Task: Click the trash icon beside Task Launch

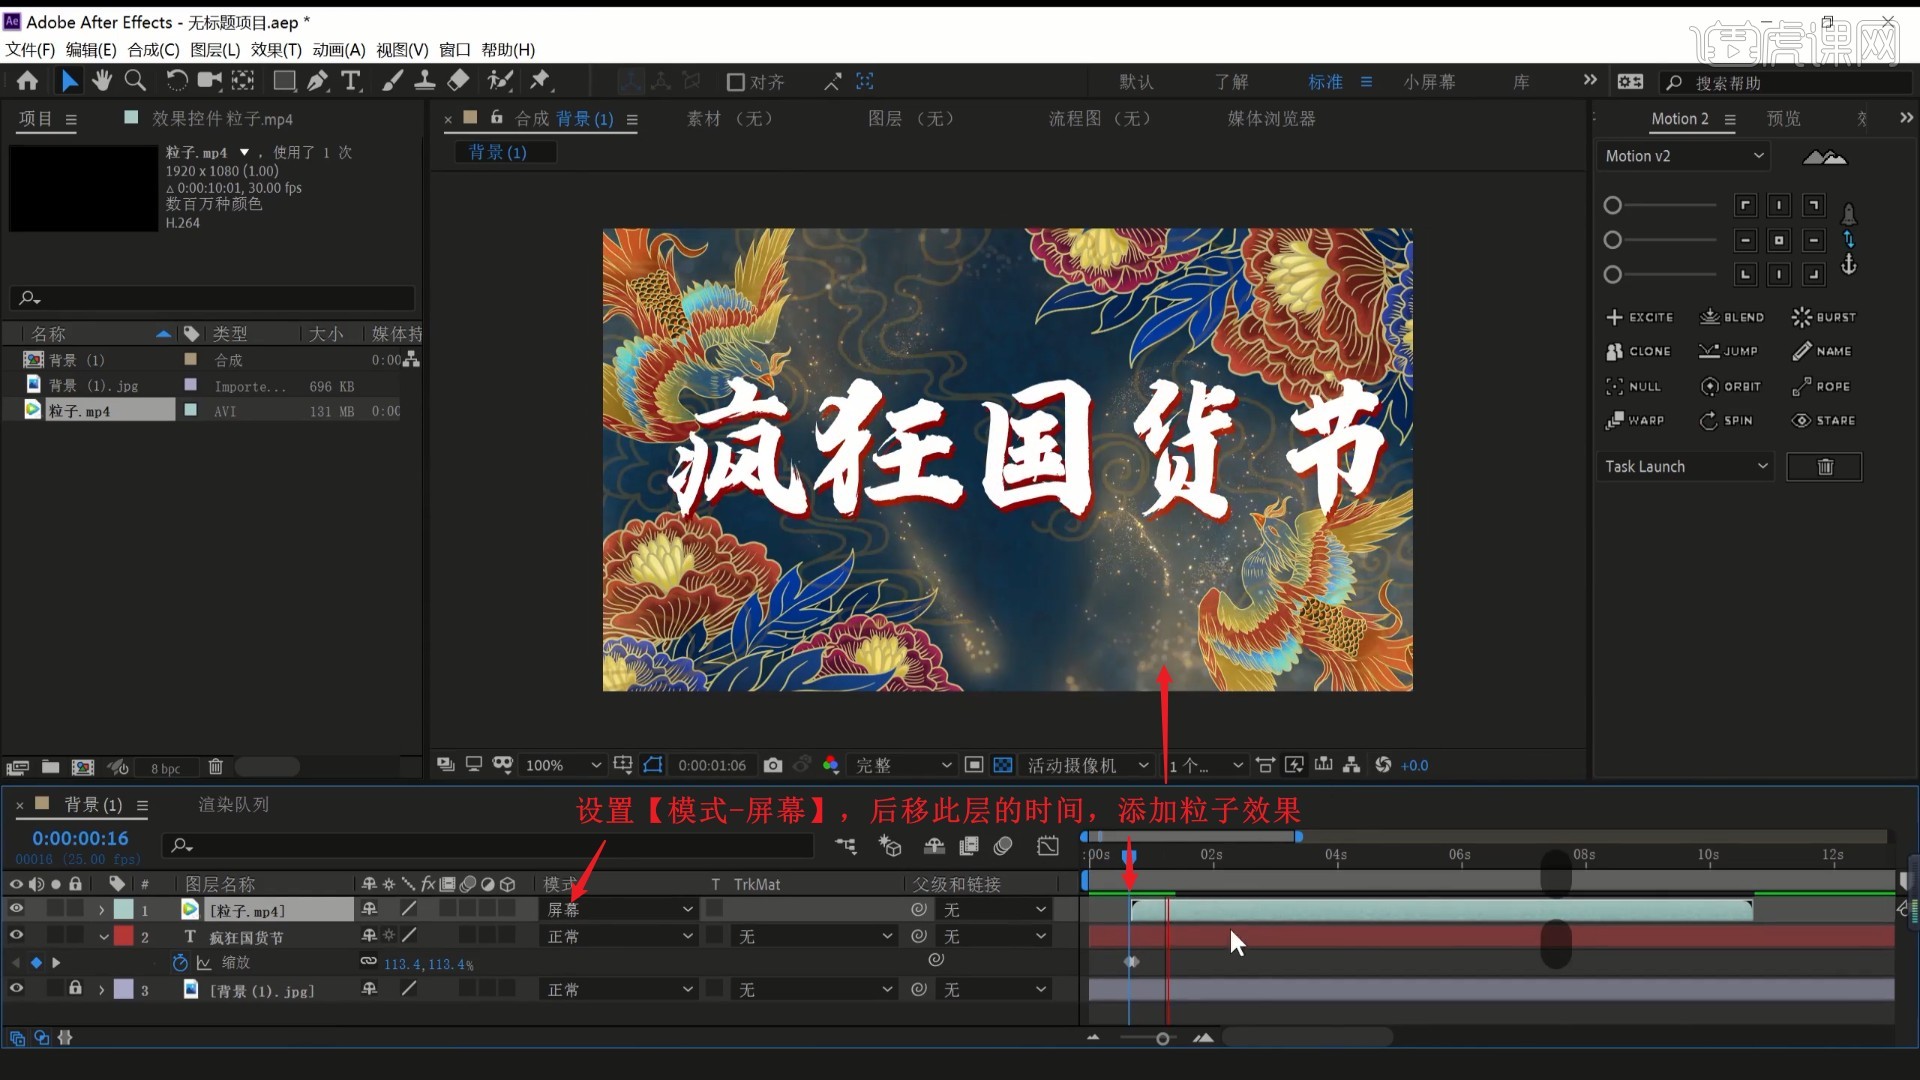Action: (x=1825, y=467)
